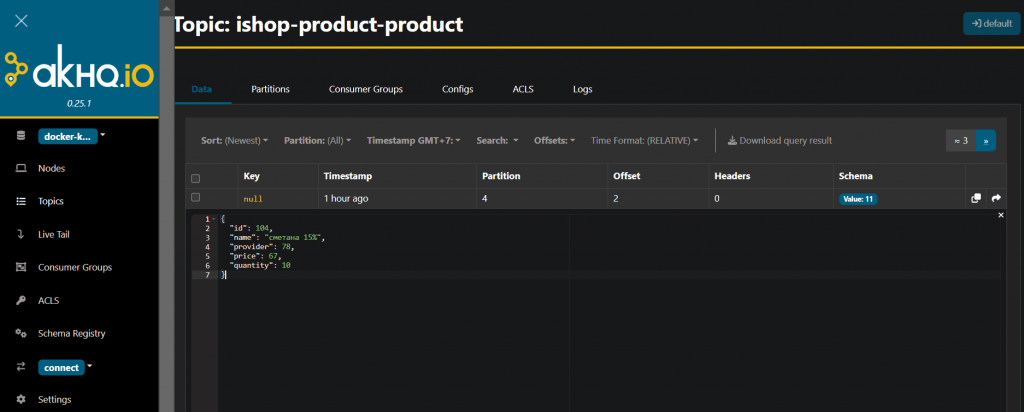The width and height of the screenshot is (1024, 412).
Task: Tick the select-all checkbox in table header
Action: click(196, 177)
